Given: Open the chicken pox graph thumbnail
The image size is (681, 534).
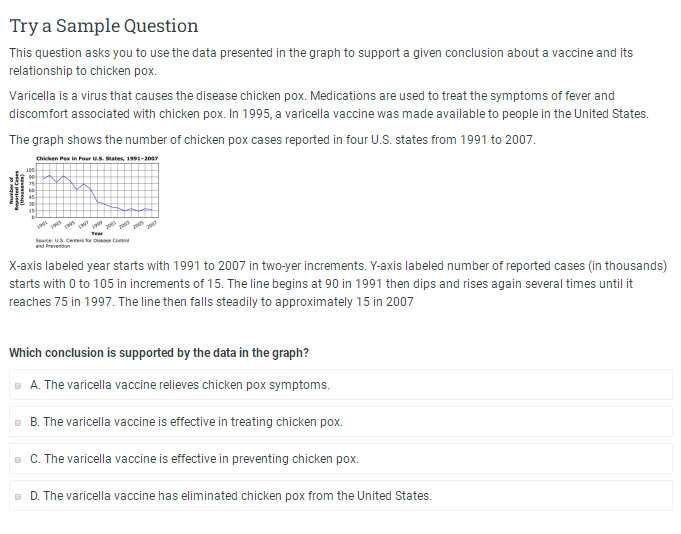Looking at the screenshot, I should [x=84, y=202].
